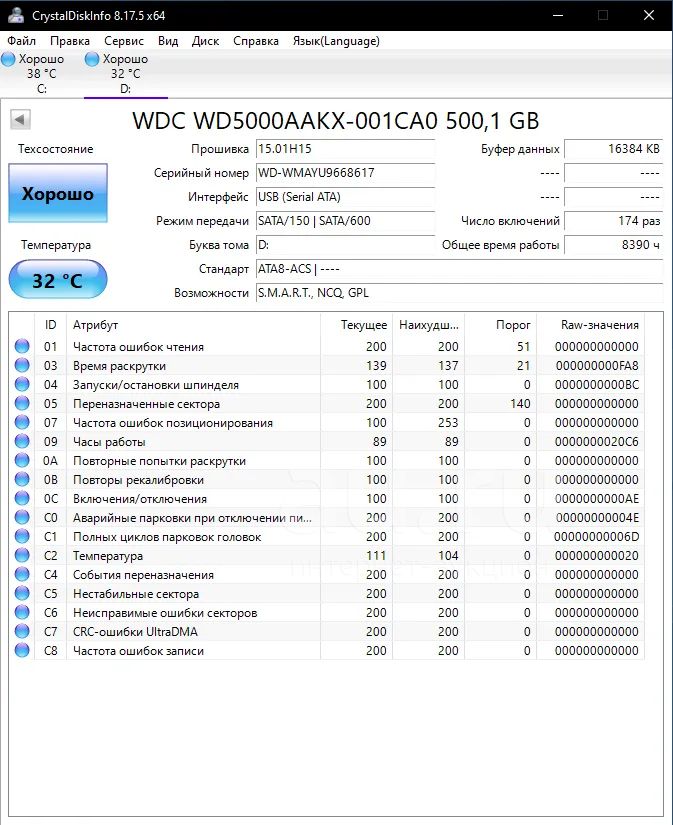Click the Raw-значения column header
Viewport: 673px width, 825px height.
pos(590,325)
